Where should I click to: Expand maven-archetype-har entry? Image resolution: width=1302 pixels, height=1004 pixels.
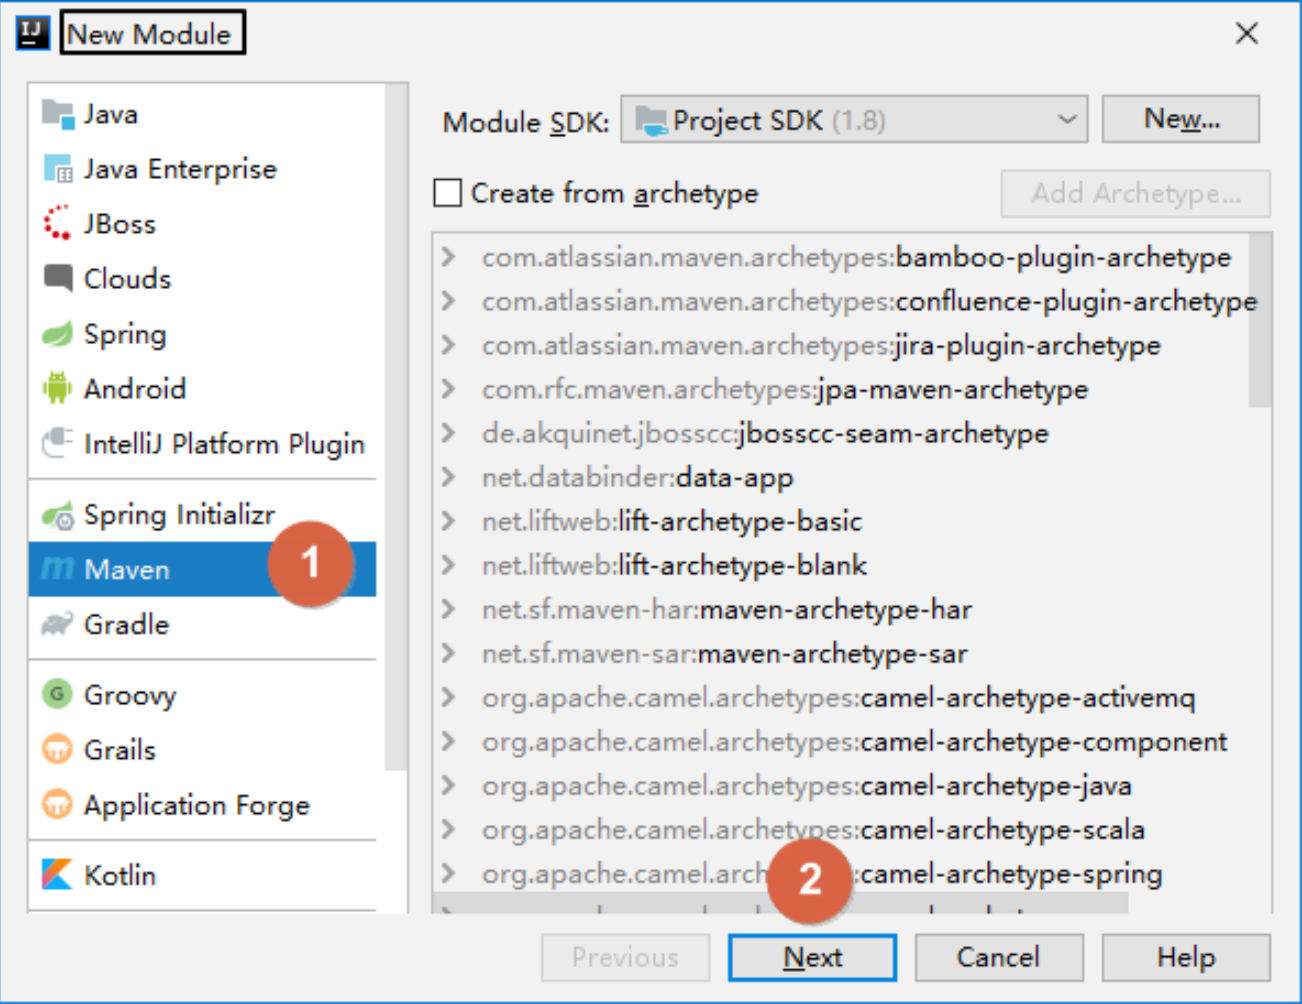point(449,609)
